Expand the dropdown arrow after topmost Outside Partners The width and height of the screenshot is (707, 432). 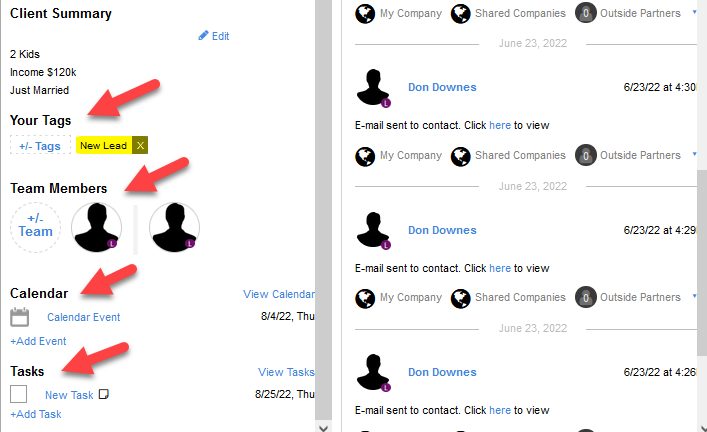[x=694, y=12]
